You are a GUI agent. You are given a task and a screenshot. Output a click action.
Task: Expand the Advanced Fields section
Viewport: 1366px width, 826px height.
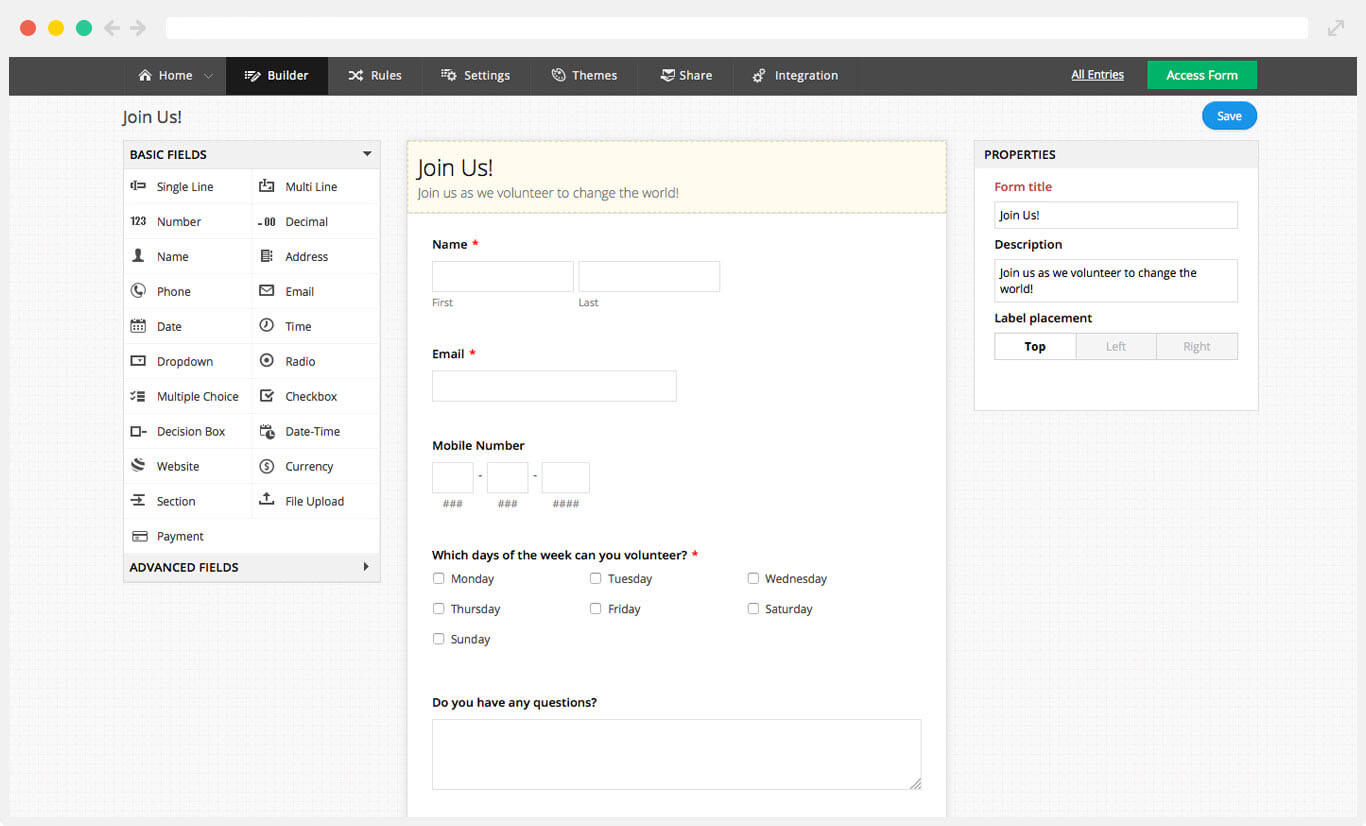(x=251, y=567)
